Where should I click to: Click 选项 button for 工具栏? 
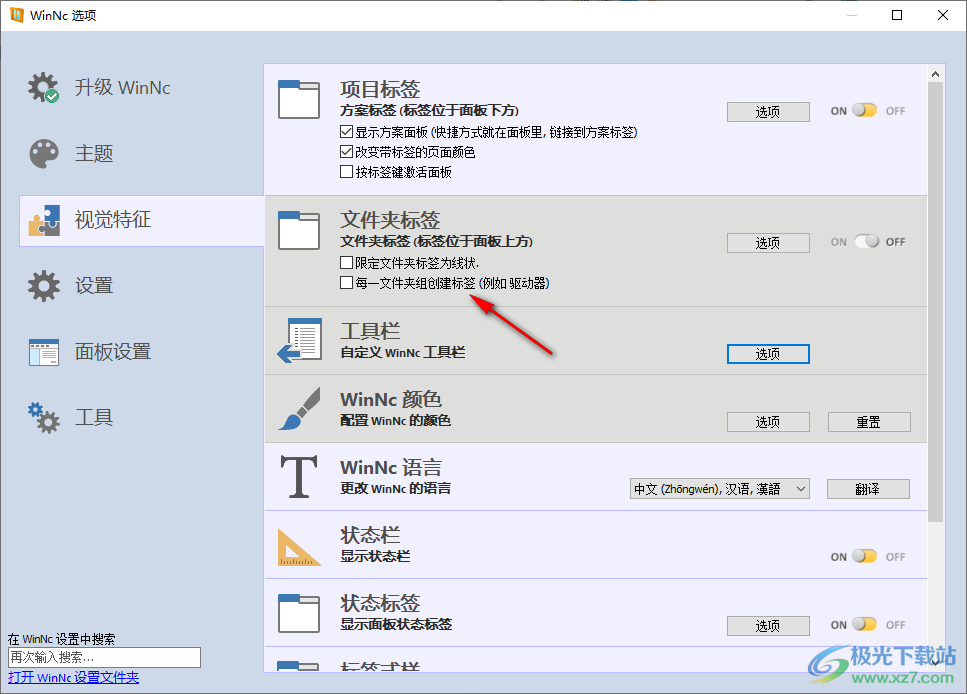[x=768, y=353]
